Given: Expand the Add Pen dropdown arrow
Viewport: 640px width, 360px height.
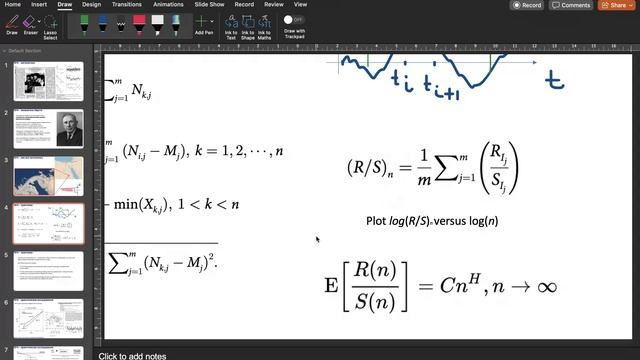Looking at the screenshot, I should pyautogui.click(x=212, y=21).
